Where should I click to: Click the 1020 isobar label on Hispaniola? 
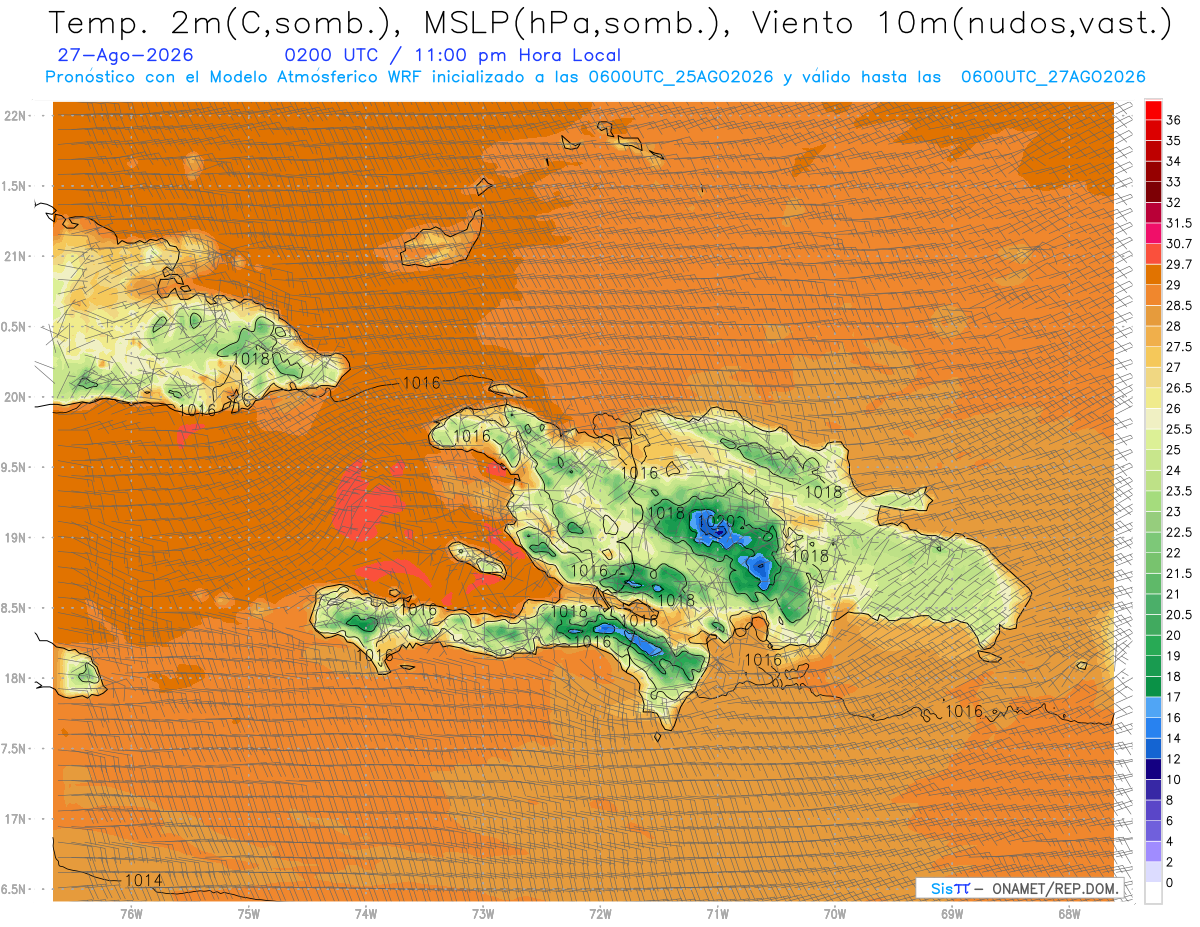coord(717,521)
